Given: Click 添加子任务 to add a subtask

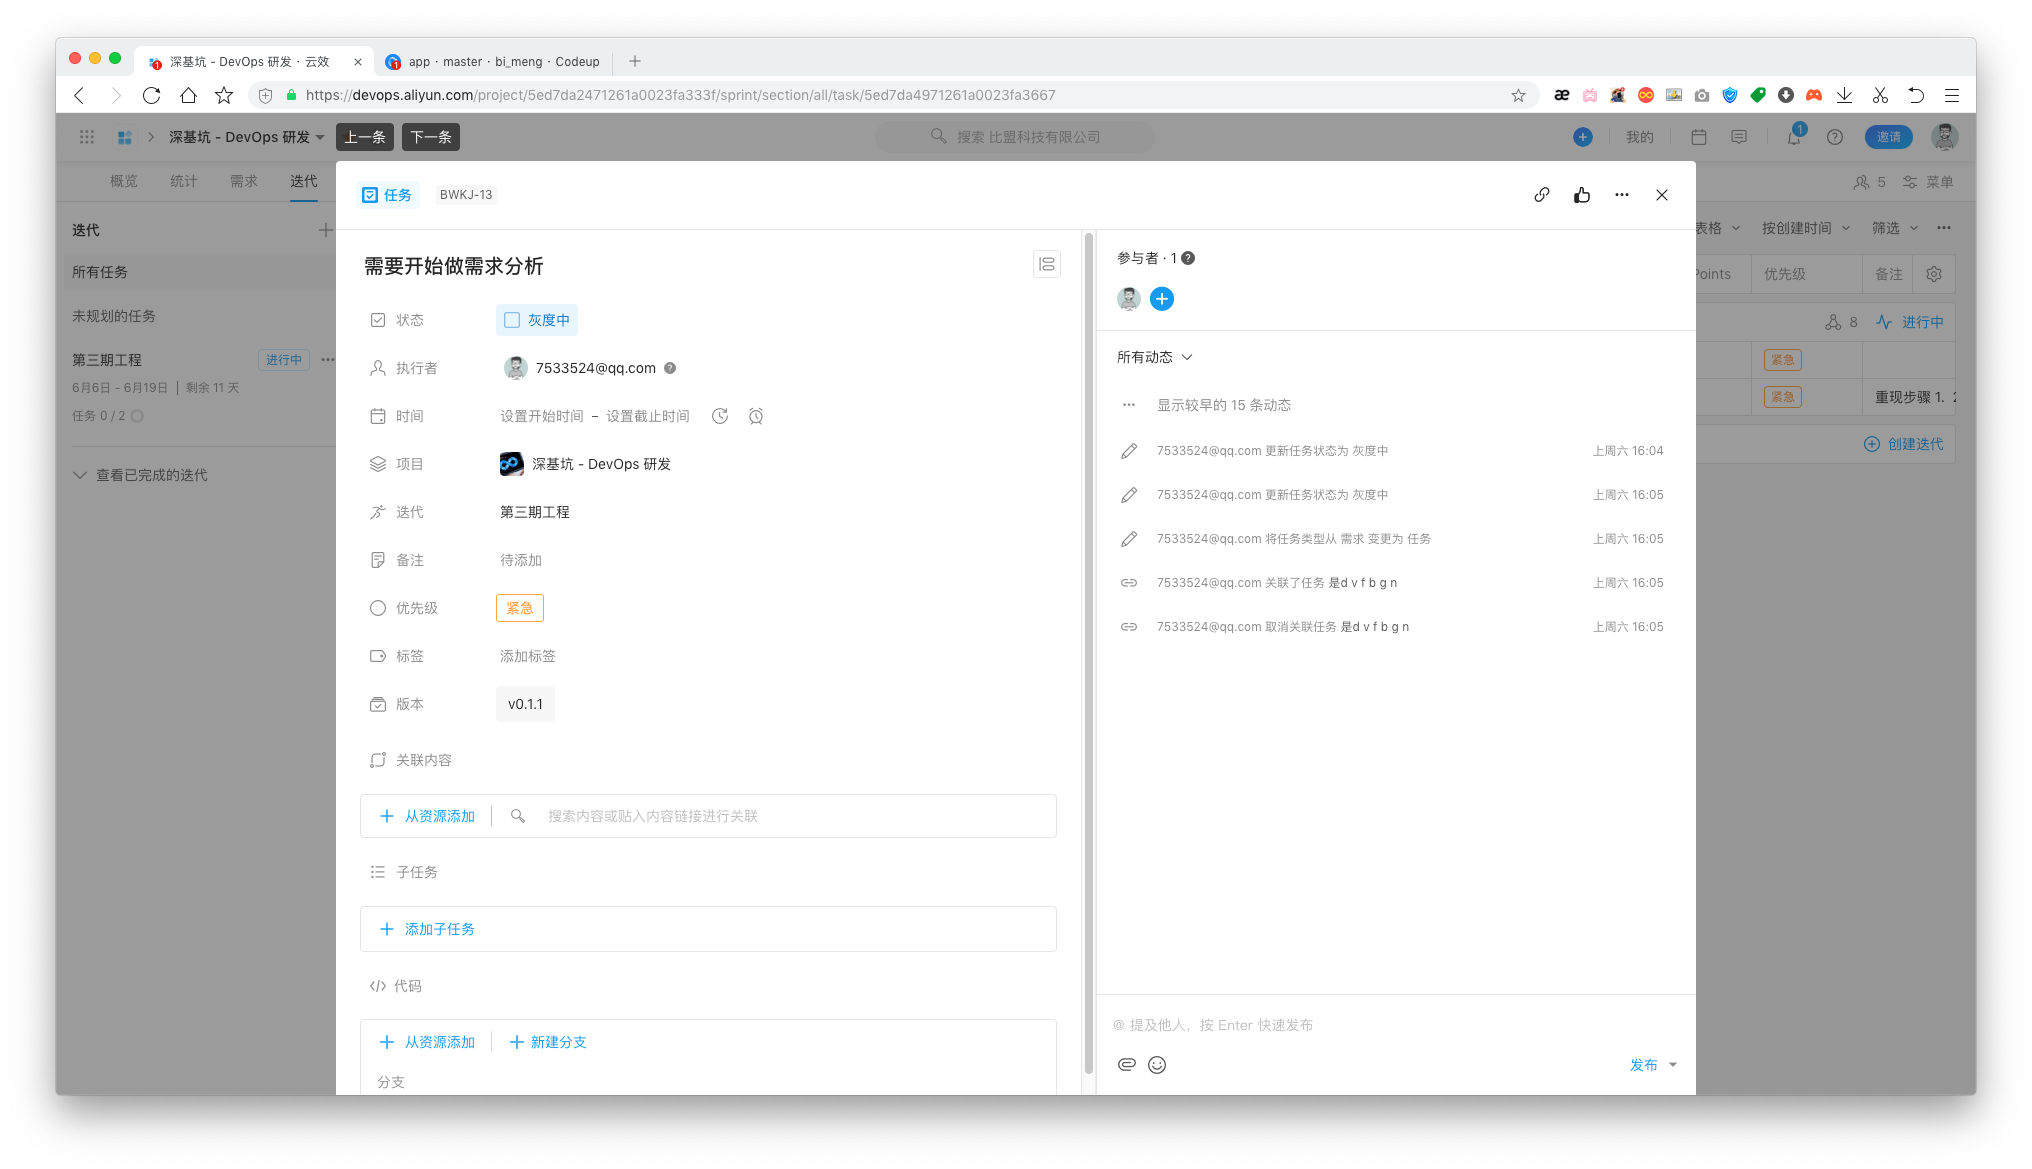Looking at the screenshot, I should [x=439, y=929].
